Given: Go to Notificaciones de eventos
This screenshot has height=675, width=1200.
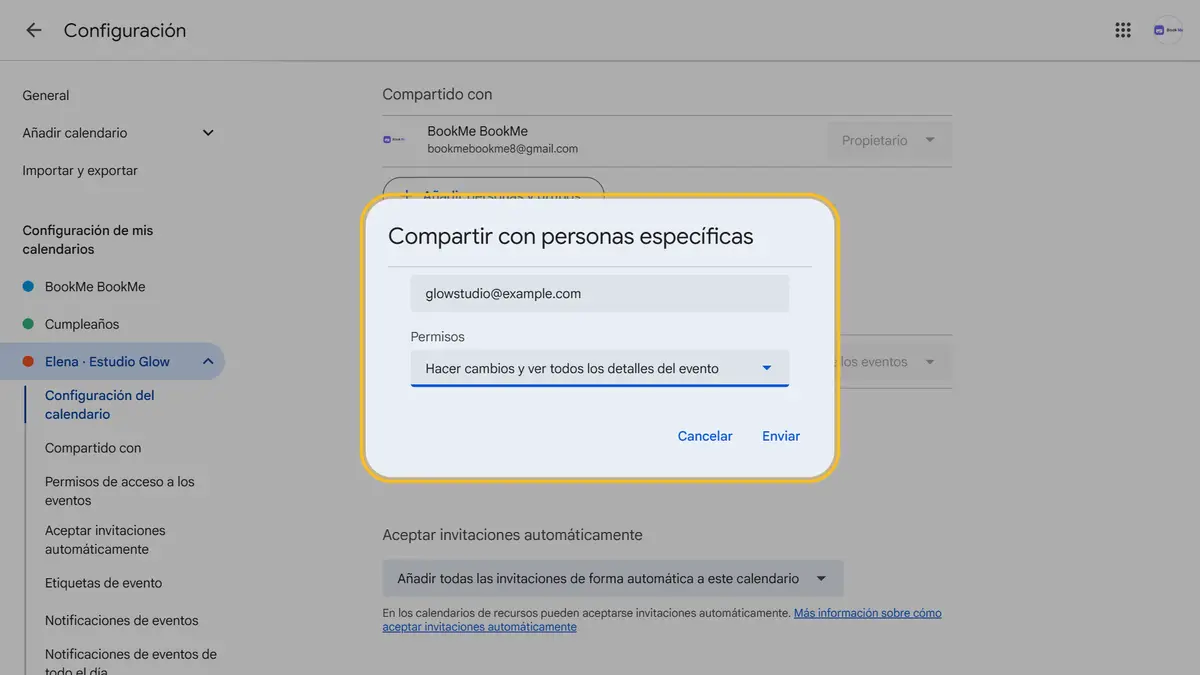Looking at the screenshot, I should pos(122,620).
